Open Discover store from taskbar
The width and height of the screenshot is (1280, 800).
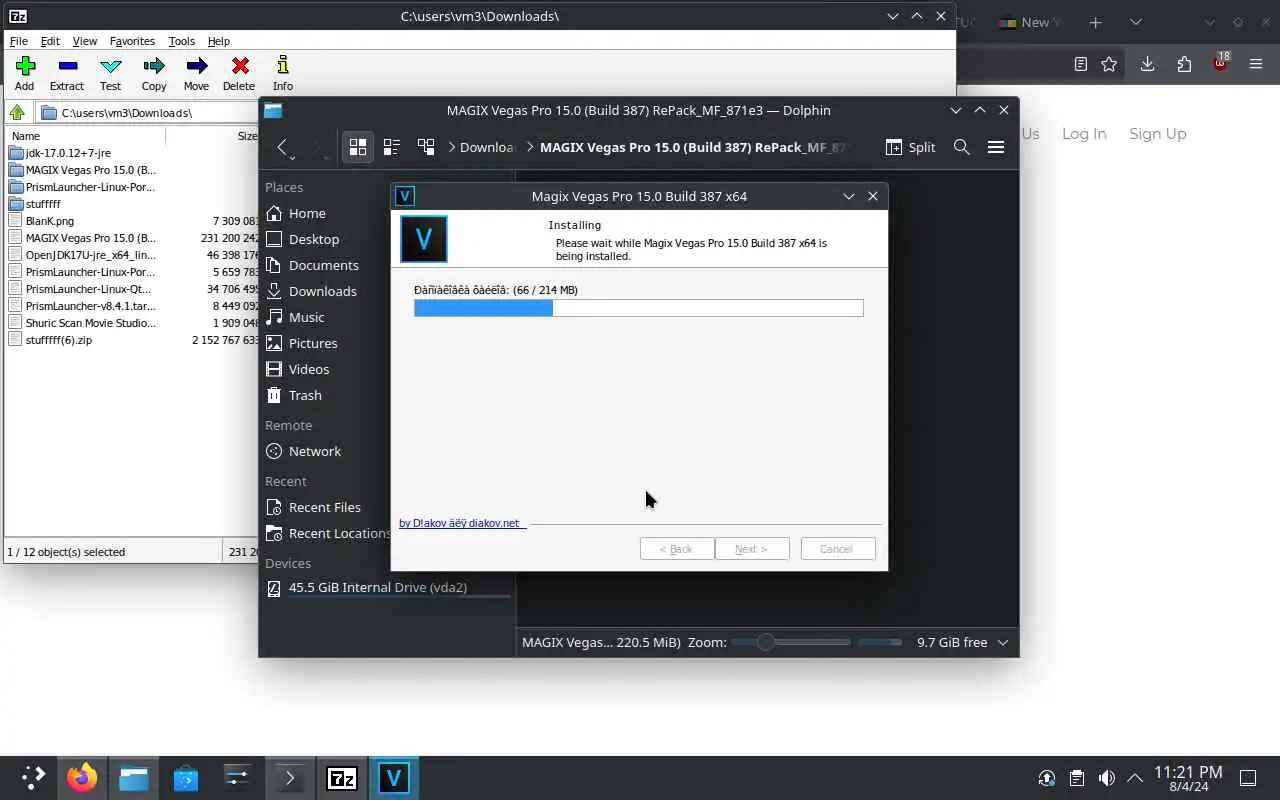click(186, 778)
